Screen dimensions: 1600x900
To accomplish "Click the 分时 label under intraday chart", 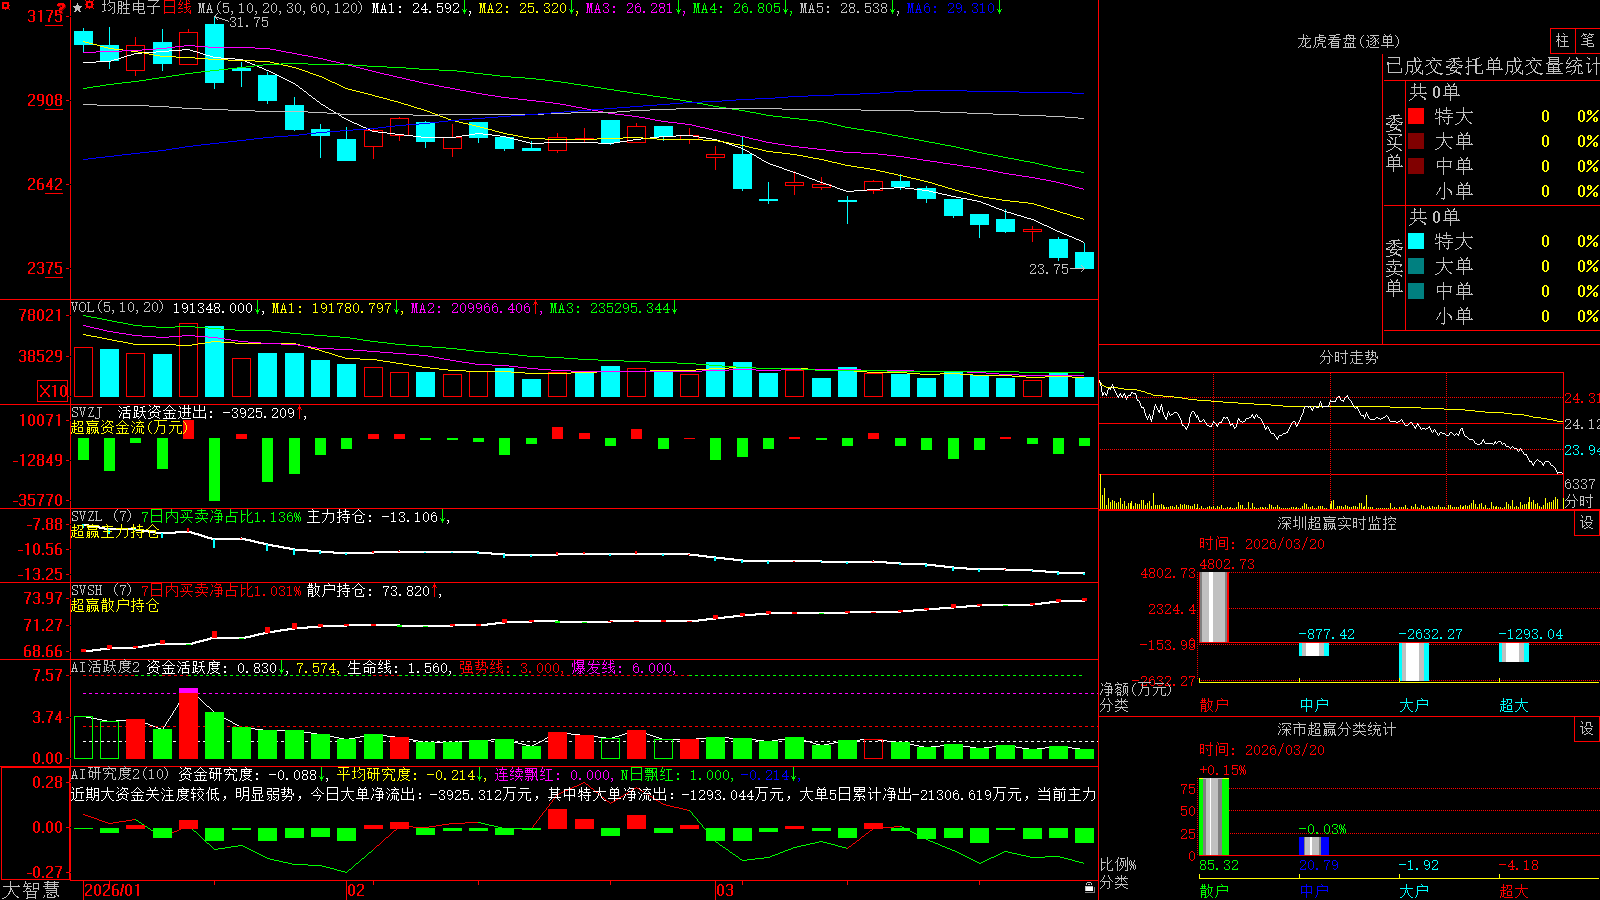I will point(1579,501).
